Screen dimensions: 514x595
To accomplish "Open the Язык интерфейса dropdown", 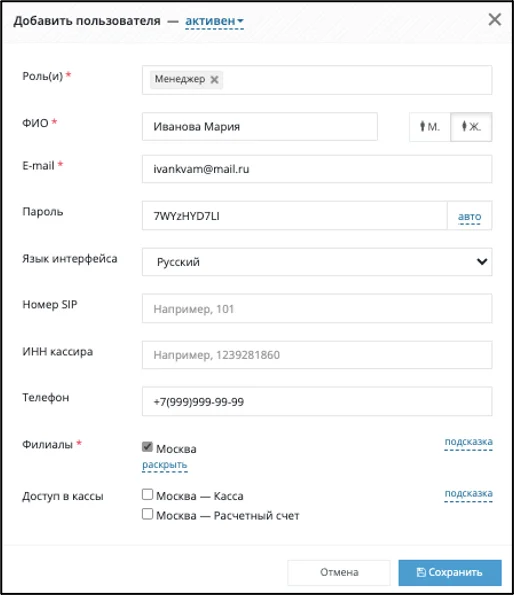I will (x=317, y=262).
